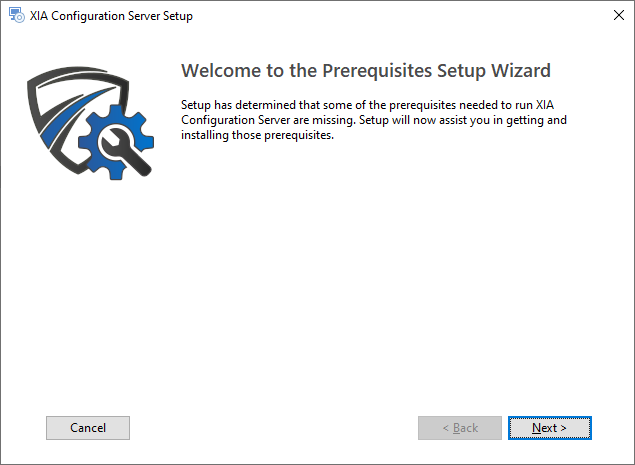Screen dimensions: 635x465
Task: Click the 'needed to run XIA' phrase
Action: (x=507, y=105)
